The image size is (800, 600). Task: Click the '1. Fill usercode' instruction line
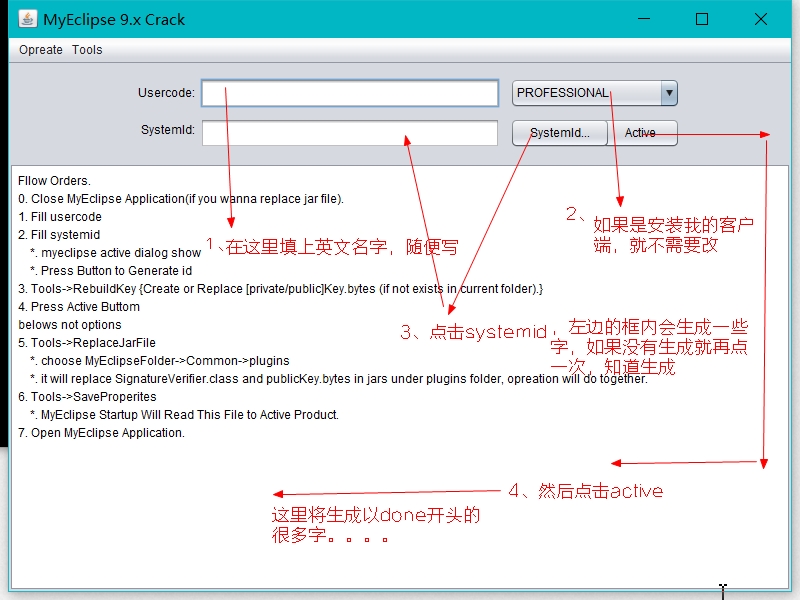(60, 217)
